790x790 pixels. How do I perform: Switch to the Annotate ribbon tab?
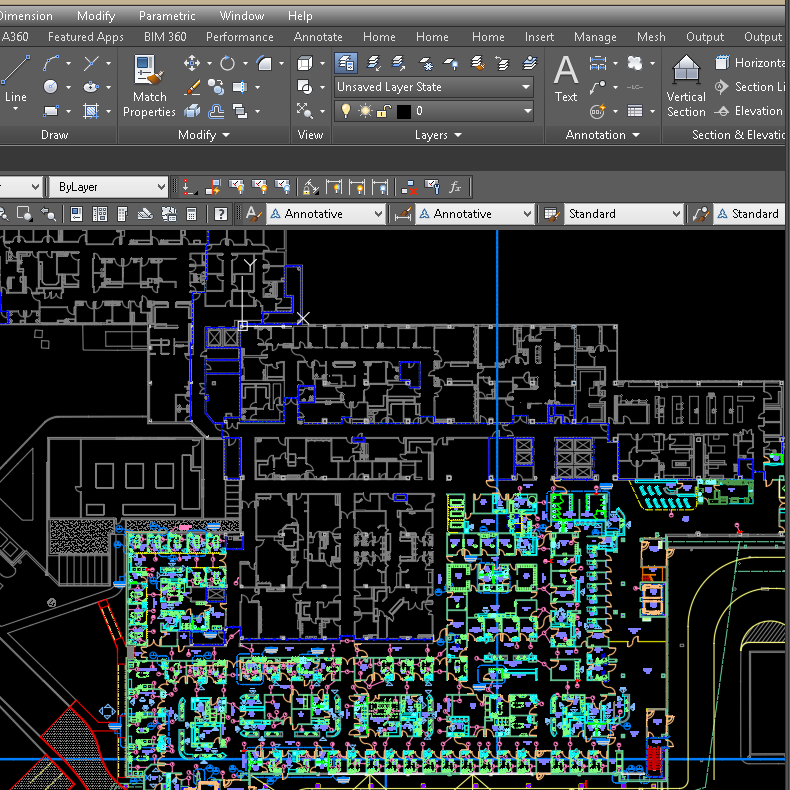point(318,37)
